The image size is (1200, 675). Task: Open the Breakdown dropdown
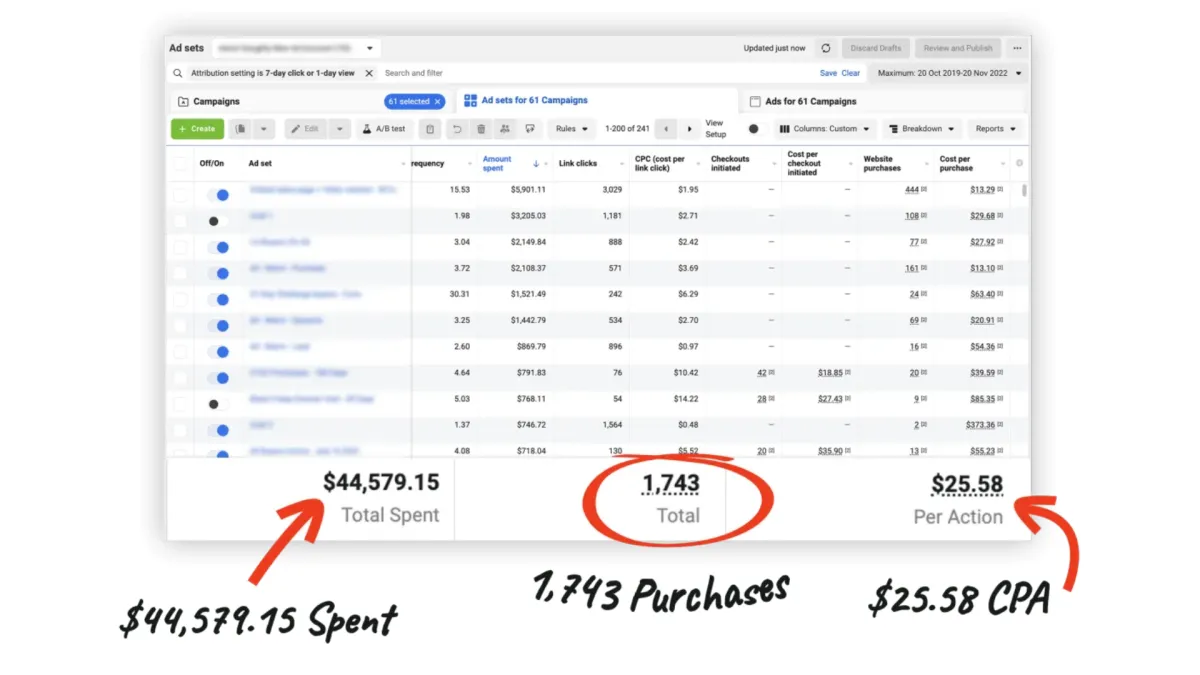pyautogui.click(x=922, y=129)
